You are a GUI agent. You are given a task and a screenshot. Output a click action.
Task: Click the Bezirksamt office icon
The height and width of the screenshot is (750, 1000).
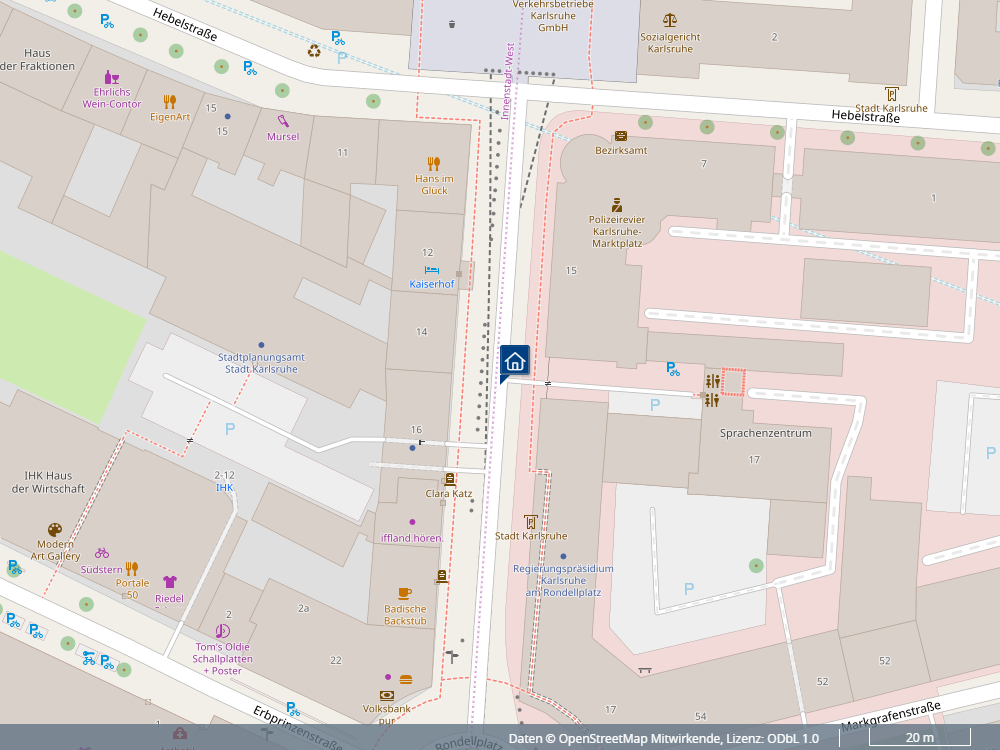tap(621, 136)
